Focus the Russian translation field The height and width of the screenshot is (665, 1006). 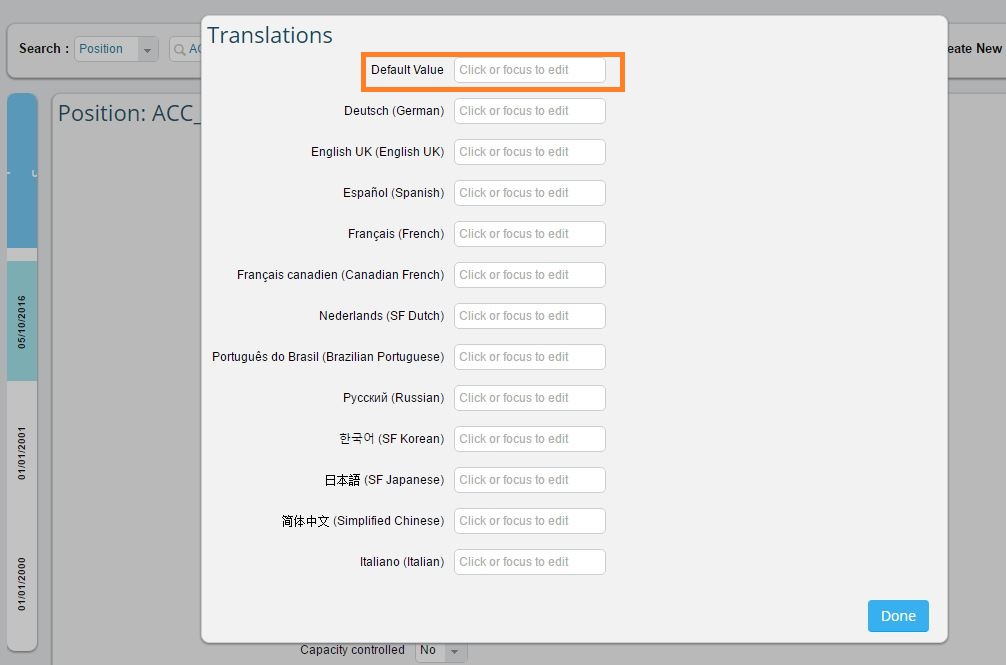click(x=529, y=398)
